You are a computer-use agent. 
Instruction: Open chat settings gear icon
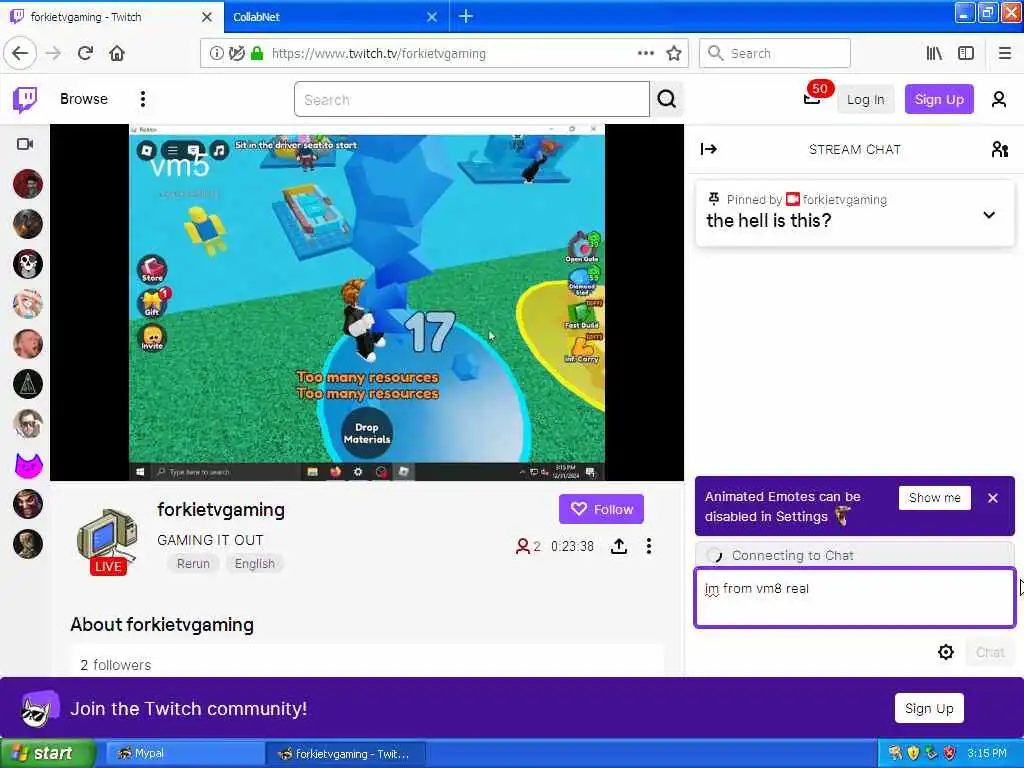click(946, 652)
